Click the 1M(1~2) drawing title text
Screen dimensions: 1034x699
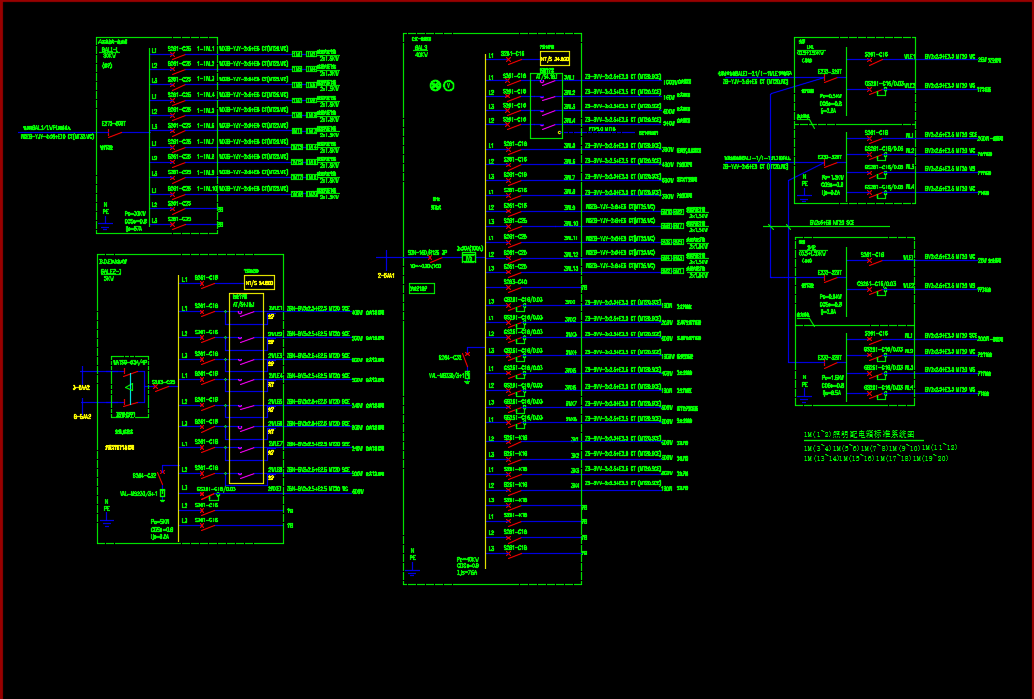[x=860, y=435]
